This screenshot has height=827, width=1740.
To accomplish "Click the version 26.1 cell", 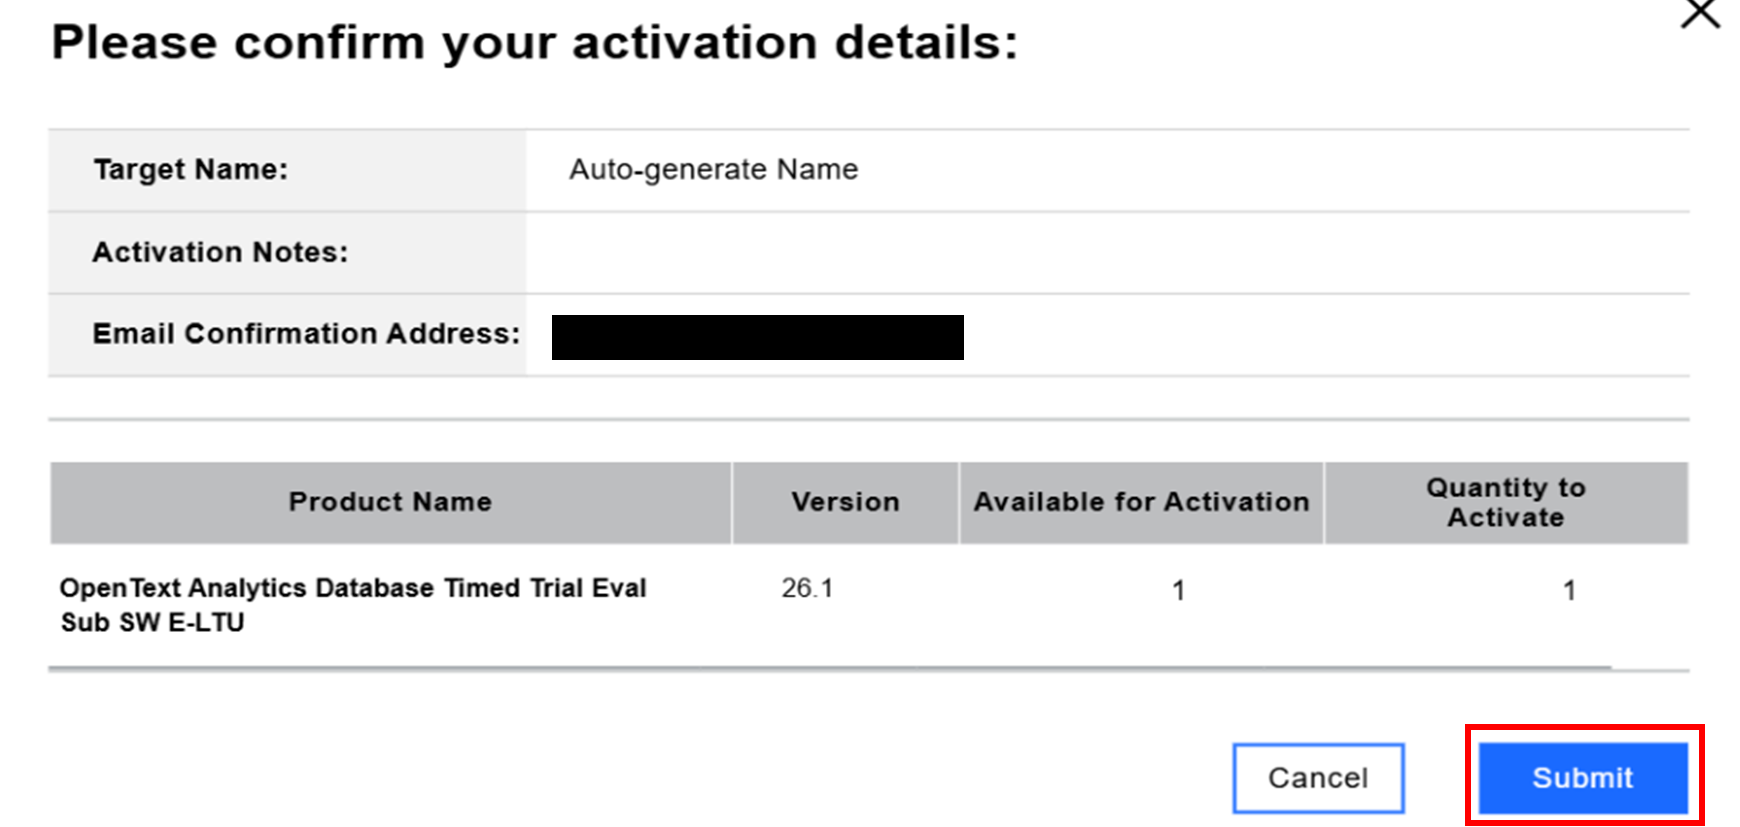I will [x=807, y=588].
